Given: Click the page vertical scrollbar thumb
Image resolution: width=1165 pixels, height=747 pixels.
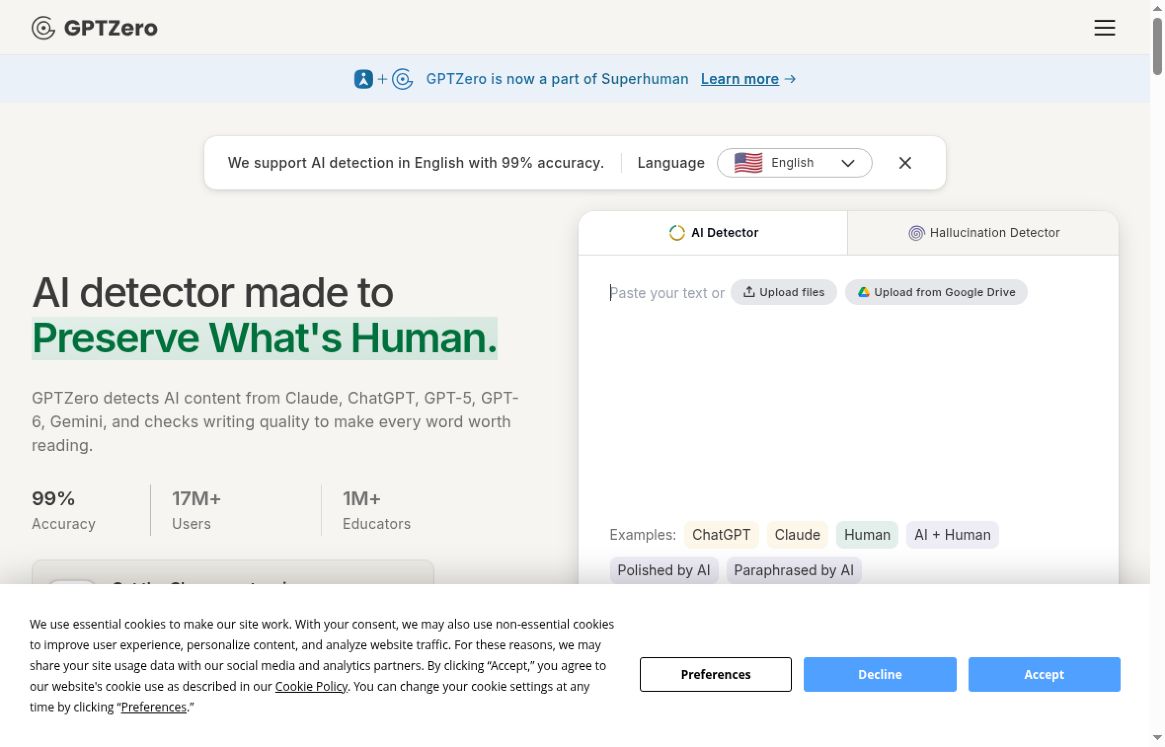Looking at the screenshot, I should (1157, 46).
